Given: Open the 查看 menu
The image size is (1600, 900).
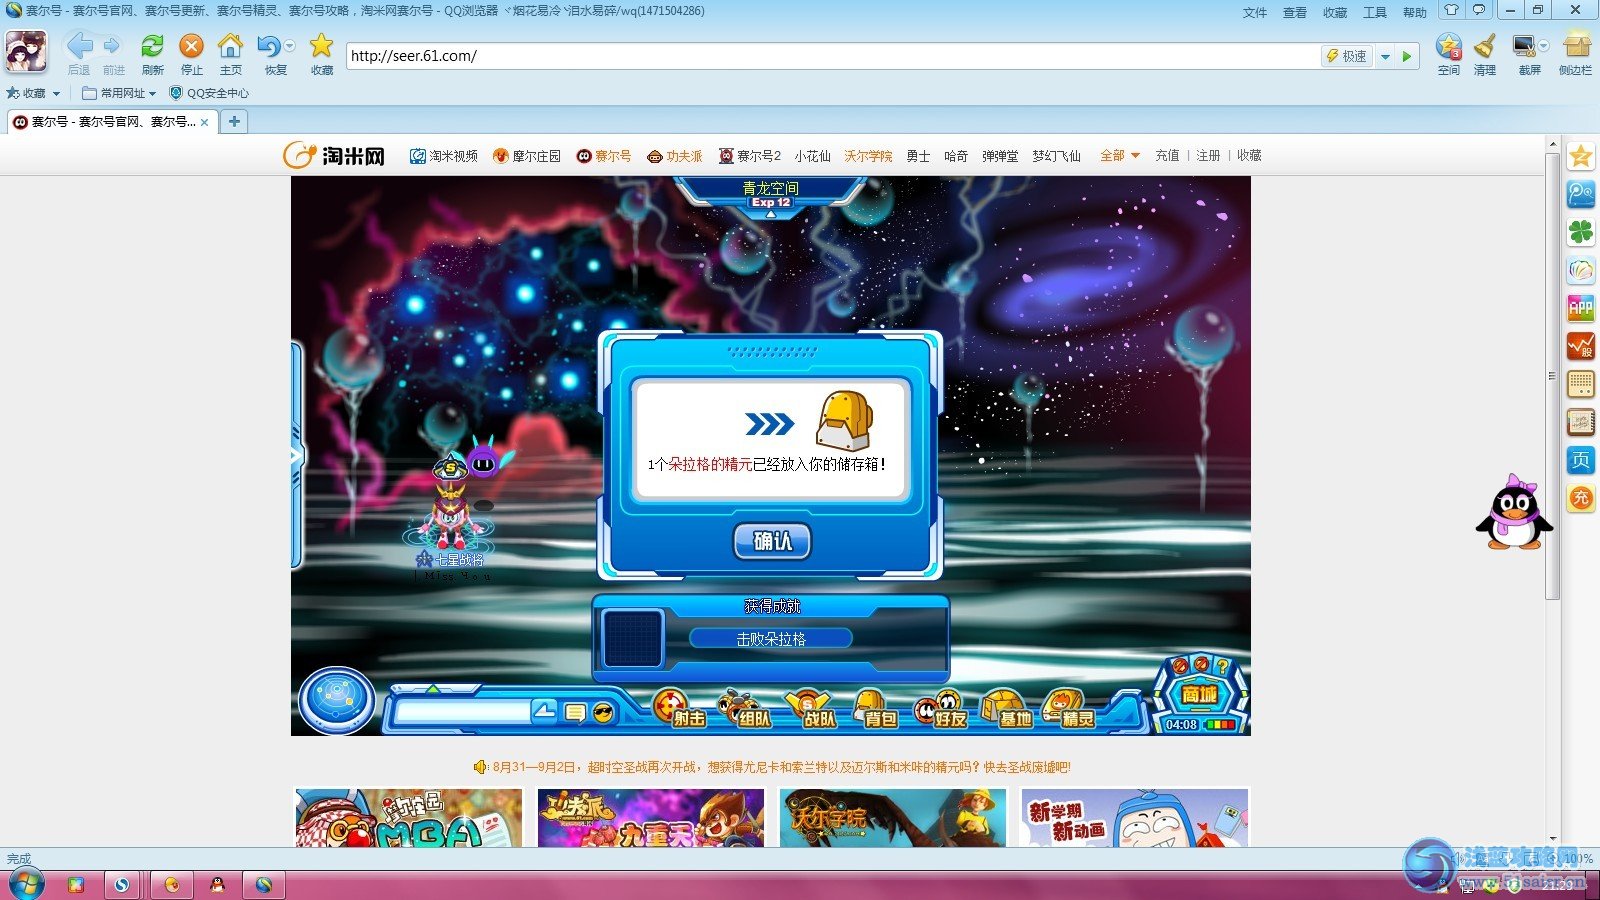Looking at the screenshot, I should click(1295, 12).
